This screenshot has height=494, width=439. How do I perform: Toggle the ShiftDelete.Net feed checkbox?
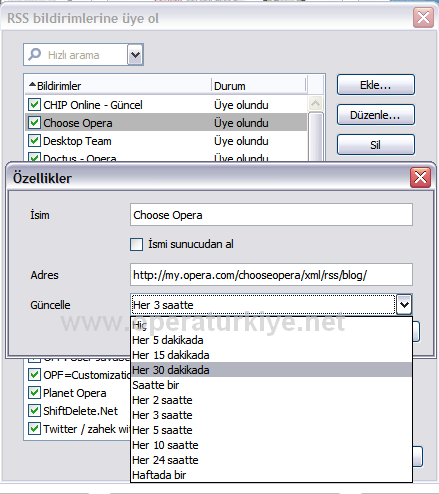(34, 411)
